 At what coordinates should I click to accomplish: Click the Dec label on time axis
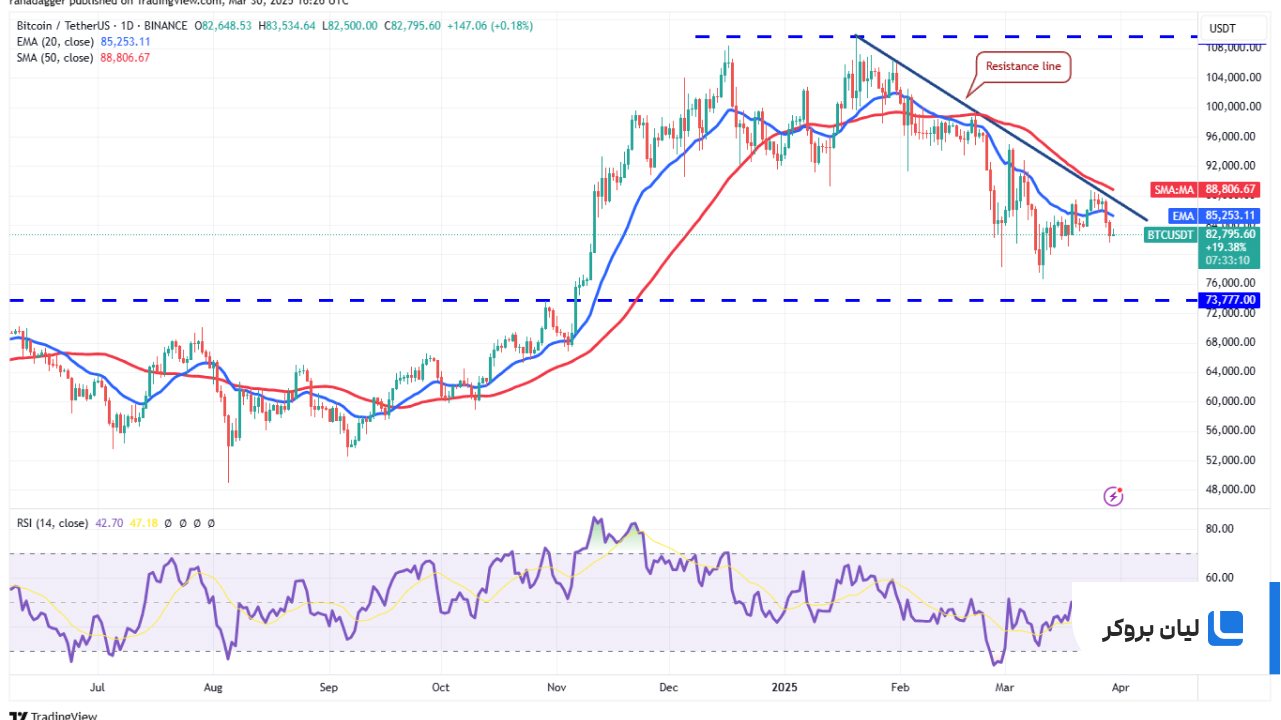pos(669,688)
